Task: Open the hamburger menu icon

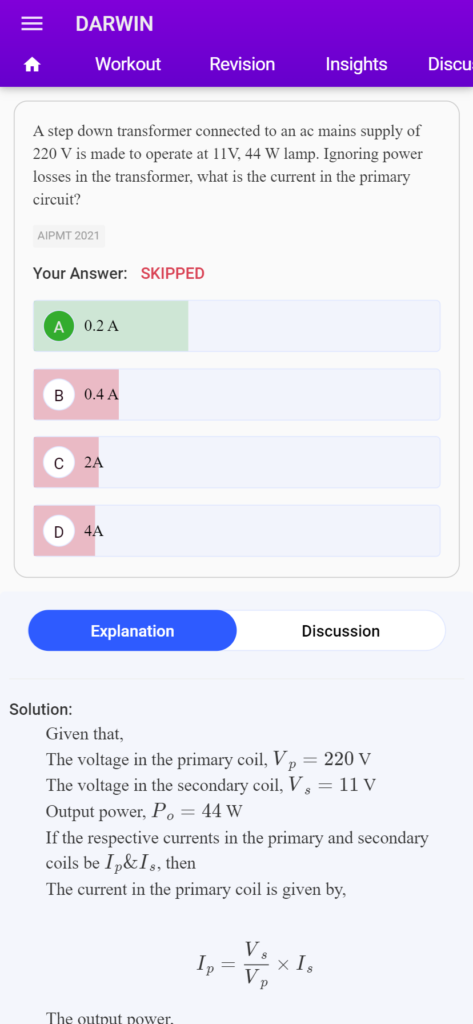Action: tap(31, 24)
